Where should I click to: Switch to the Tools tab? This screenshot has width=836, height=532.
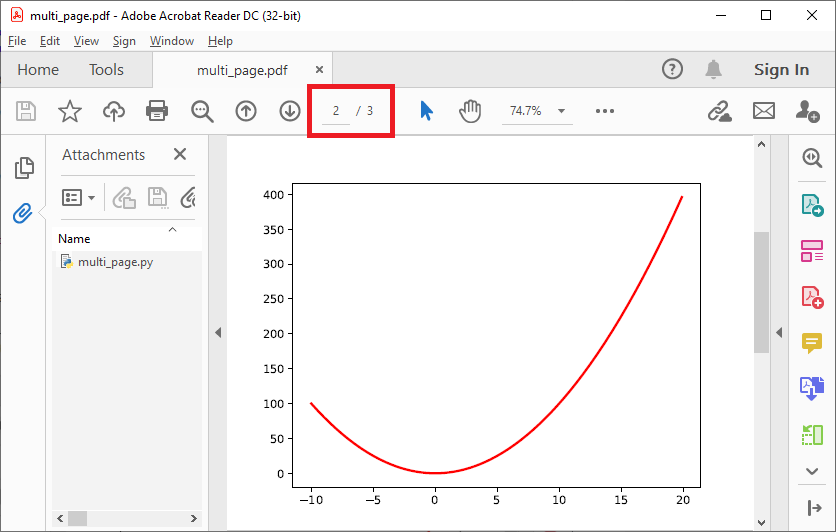coord(106,70)
